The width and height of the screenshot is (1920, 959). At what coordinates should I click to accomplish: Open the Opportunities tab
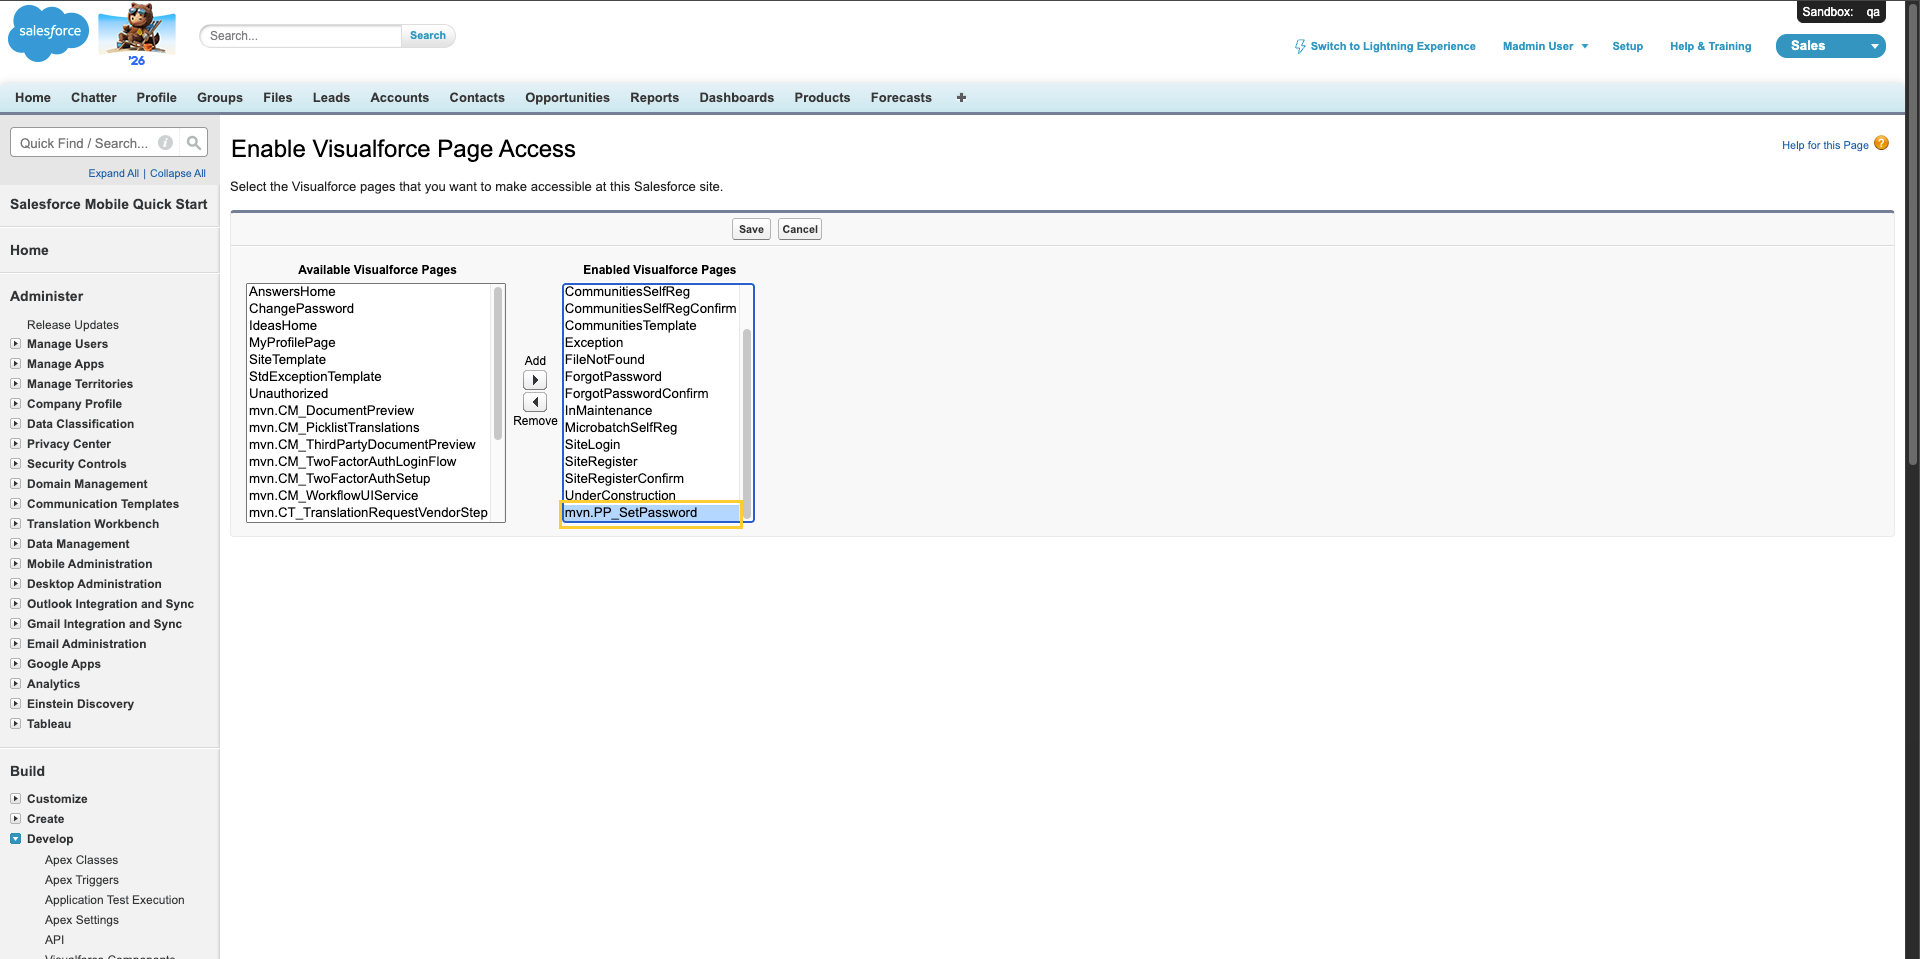[567, 97]
